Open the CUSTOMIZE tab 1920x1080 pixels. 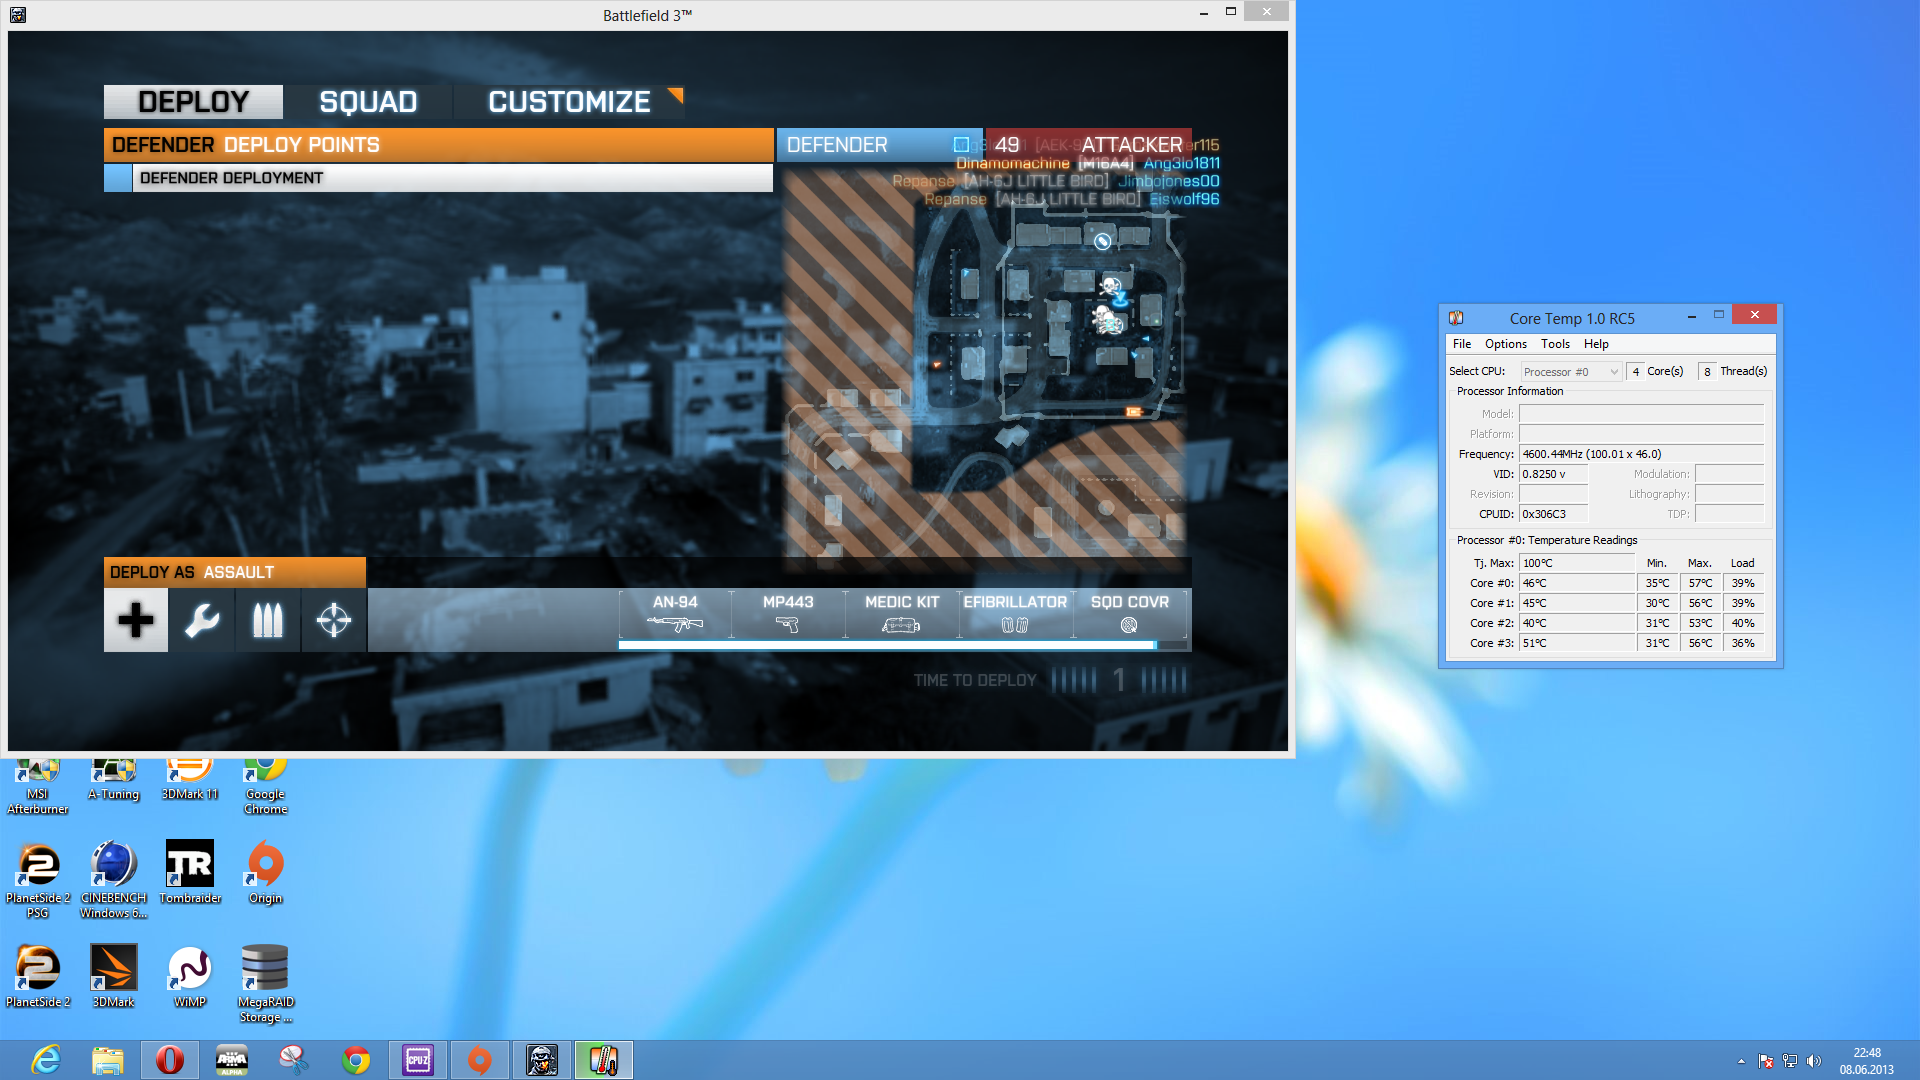click(x=569, y=102)
